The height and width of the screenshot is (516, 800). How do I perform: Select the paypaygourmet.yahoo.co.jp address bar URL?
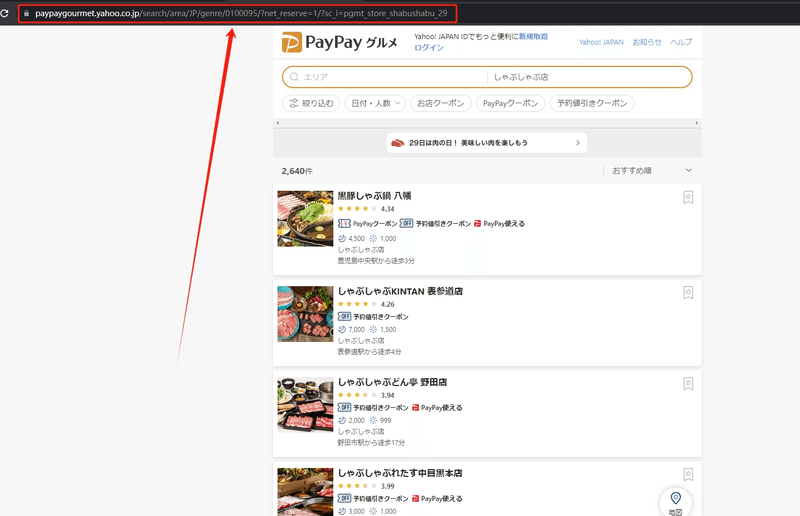pyautogui.click(x=241, y=13)
